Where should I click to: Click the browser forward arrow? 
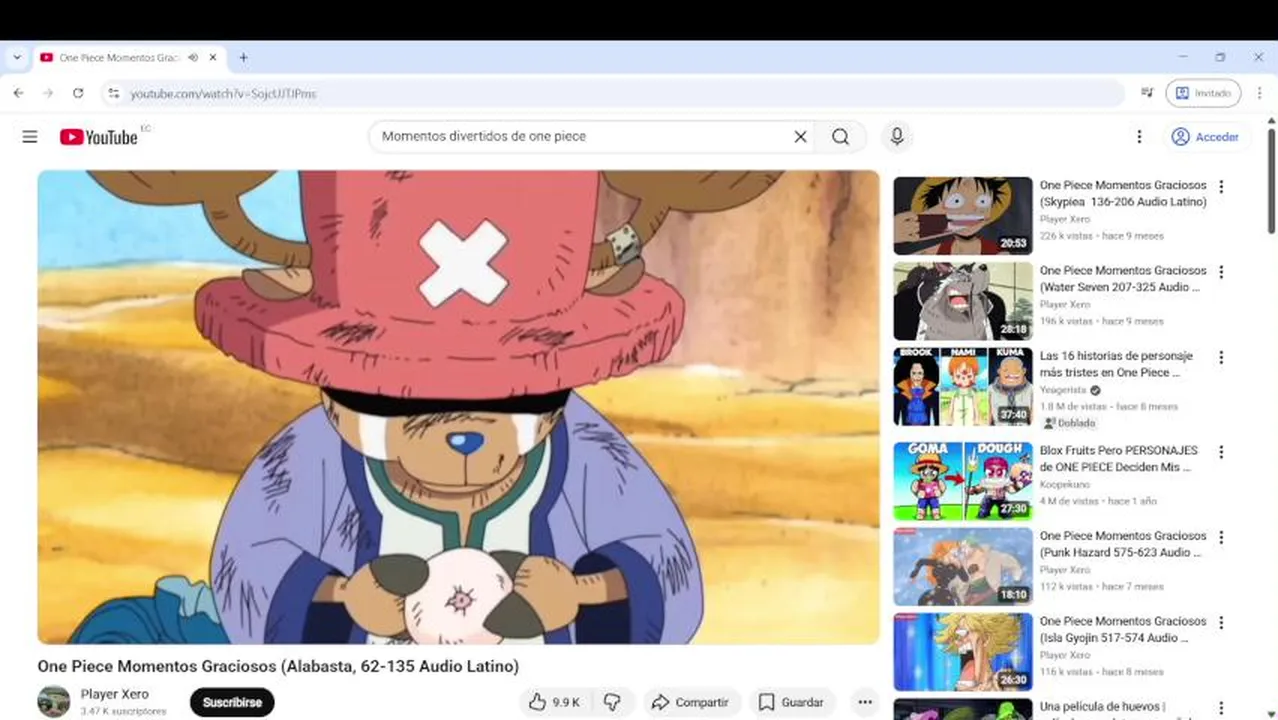[x=48, y=93]
